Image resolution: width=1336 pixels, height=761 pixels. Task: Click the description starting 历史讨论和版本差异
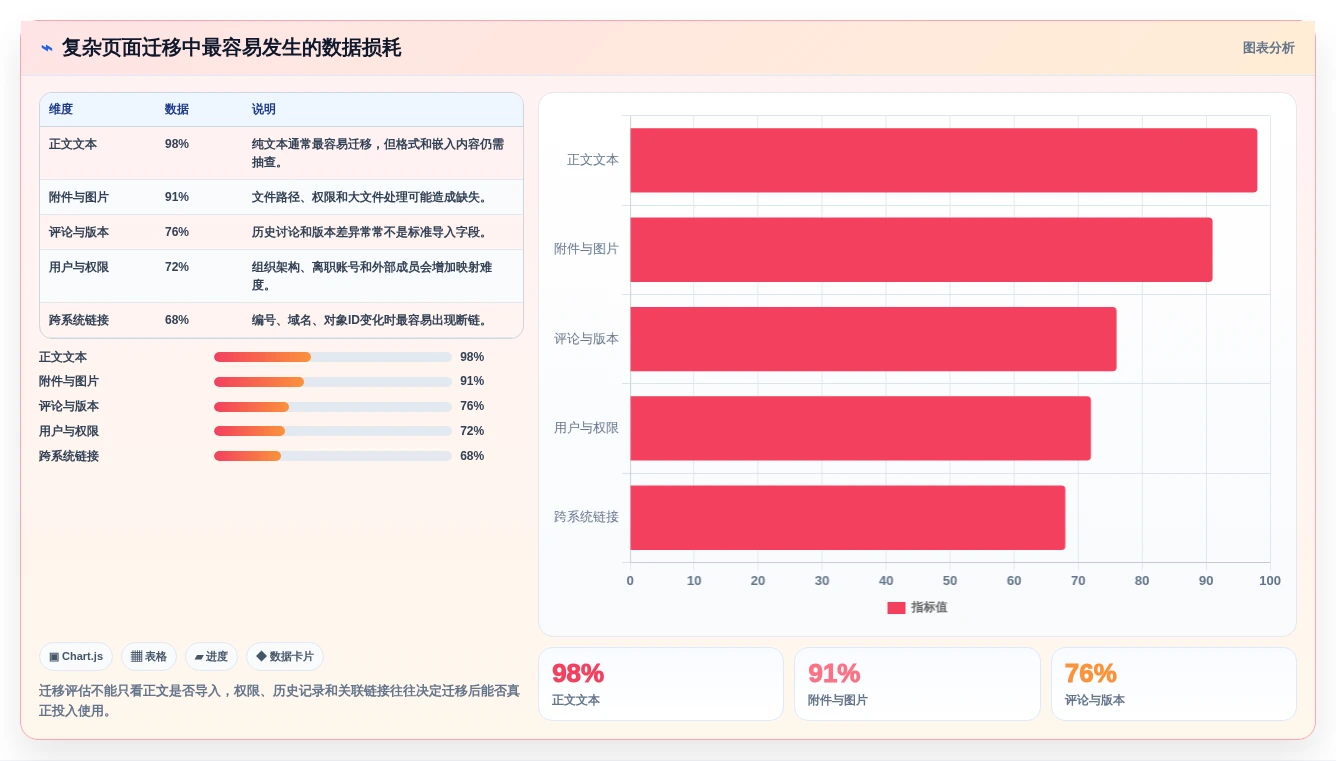pyautogui.click(x=371, y=232)
